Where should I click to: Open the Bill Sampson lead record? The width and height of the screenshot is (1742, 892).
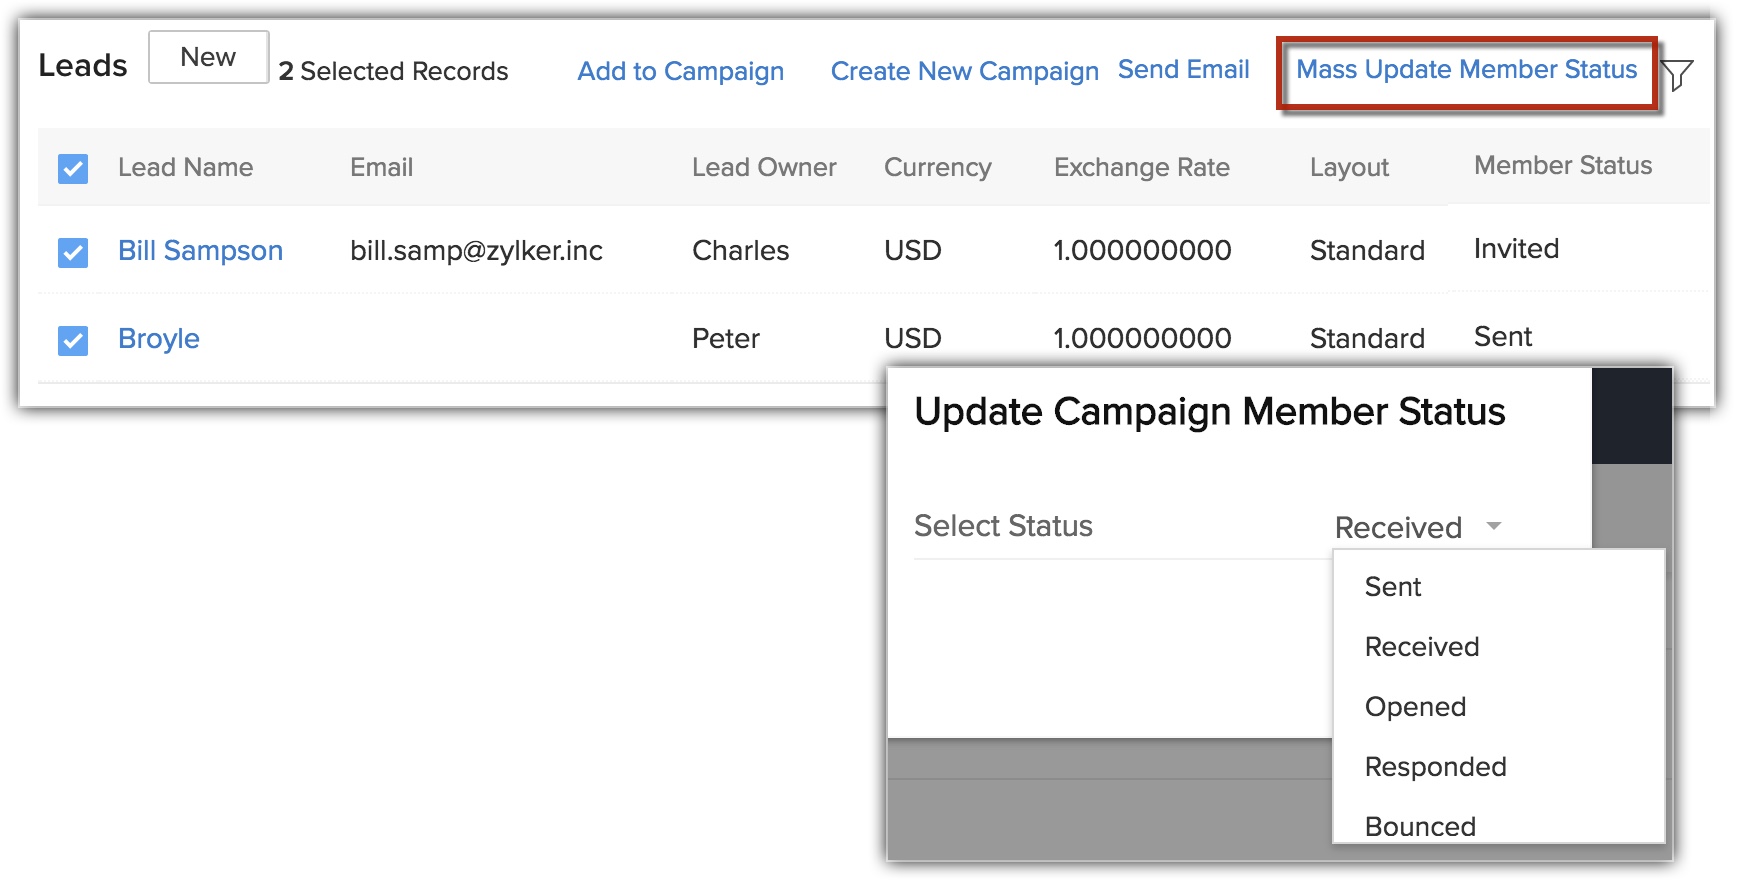pyautogui.click(x=200, y=251)
